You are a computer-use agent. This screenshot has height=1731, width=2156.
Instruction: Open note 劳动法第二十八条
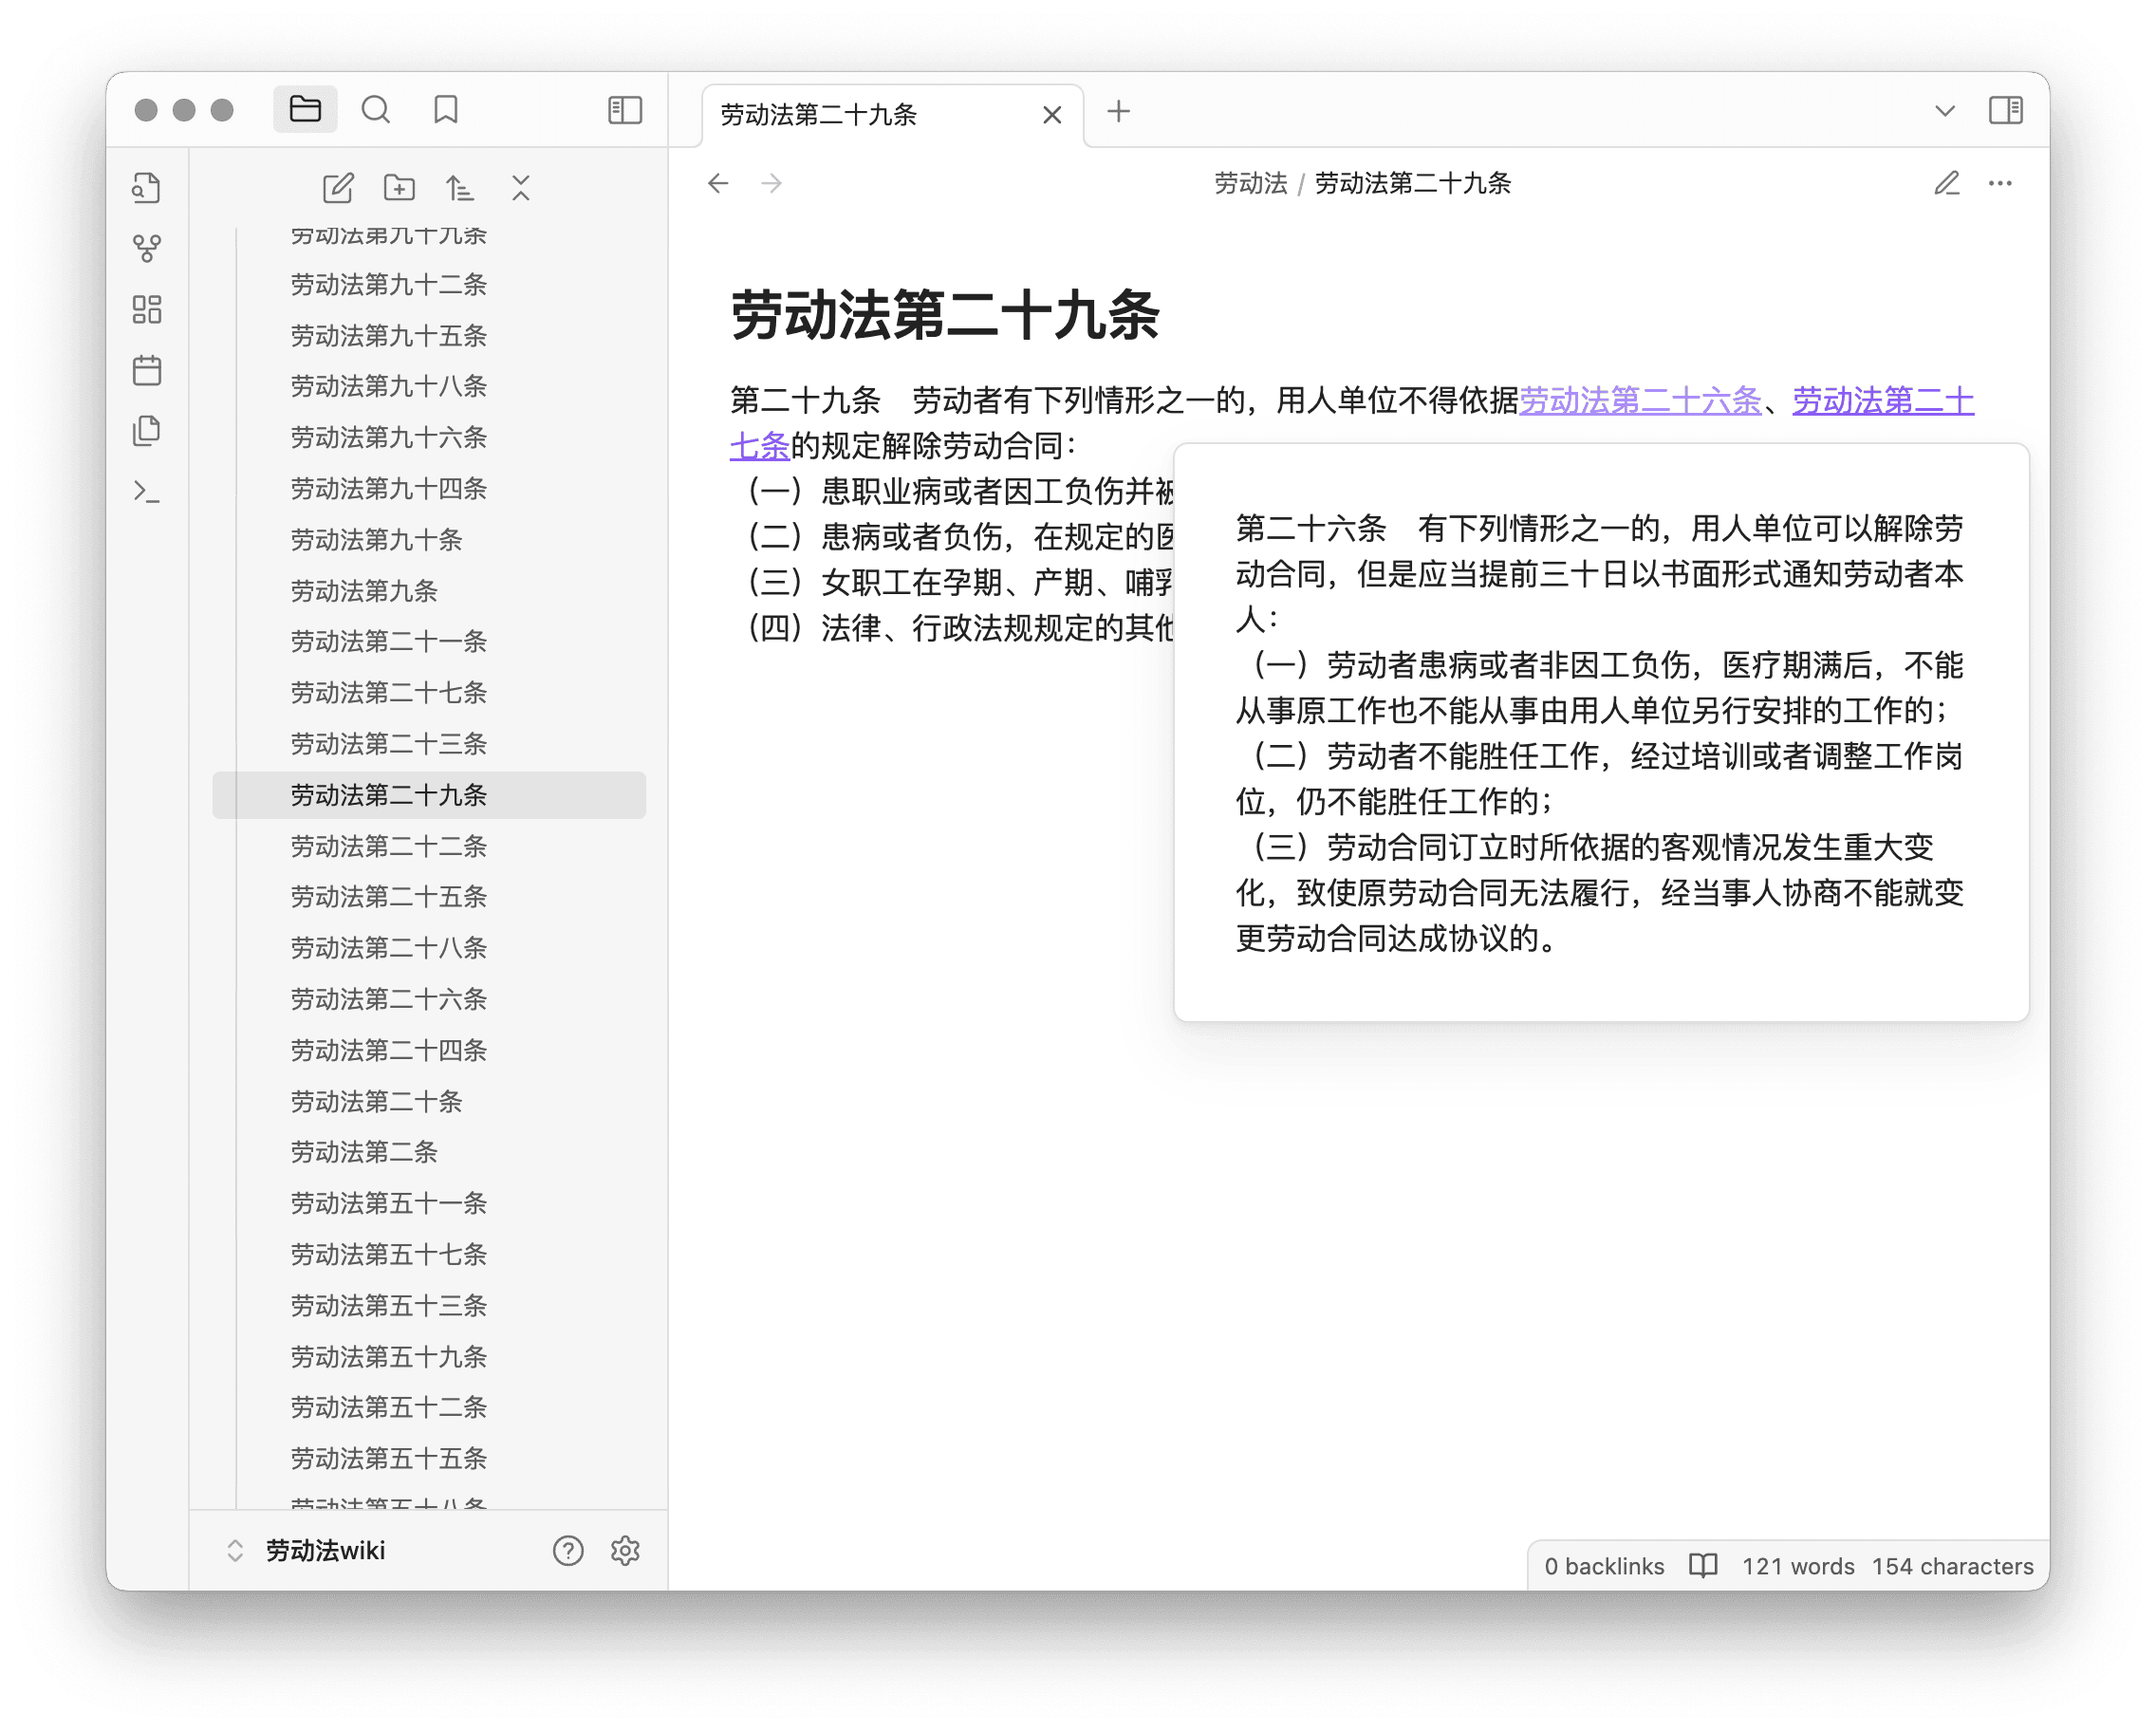coord(429,947)
